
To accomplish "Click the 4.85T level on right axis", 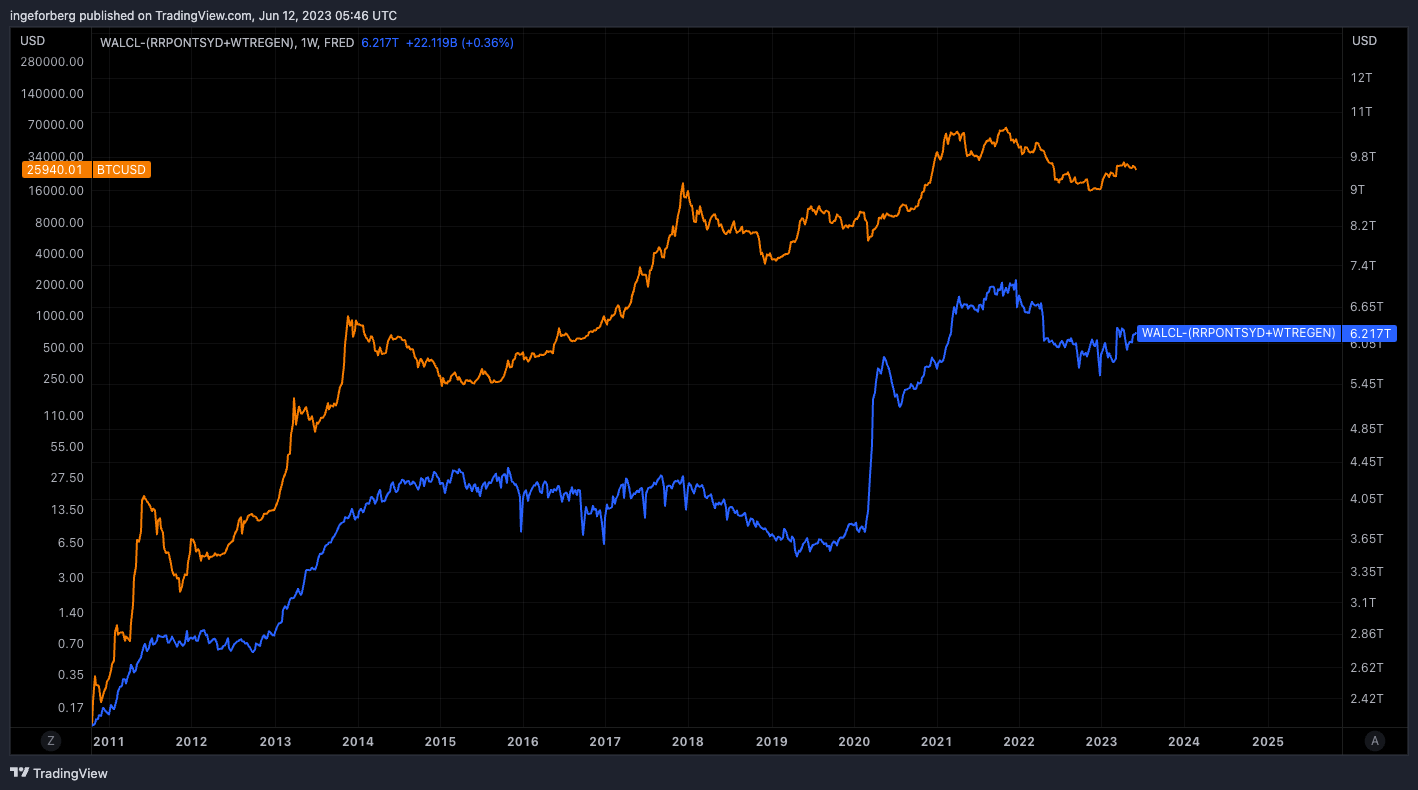I will pos(1367,429).
